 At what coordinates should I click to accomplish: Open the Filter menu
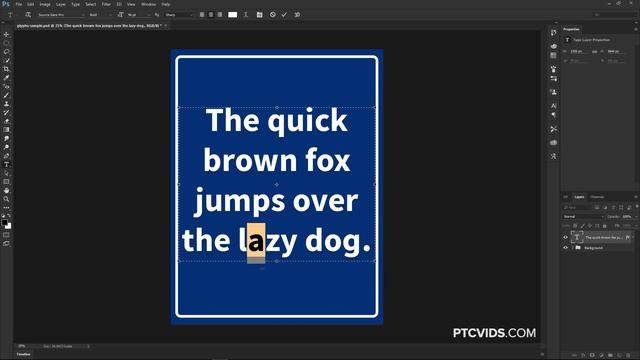point(106,4)
